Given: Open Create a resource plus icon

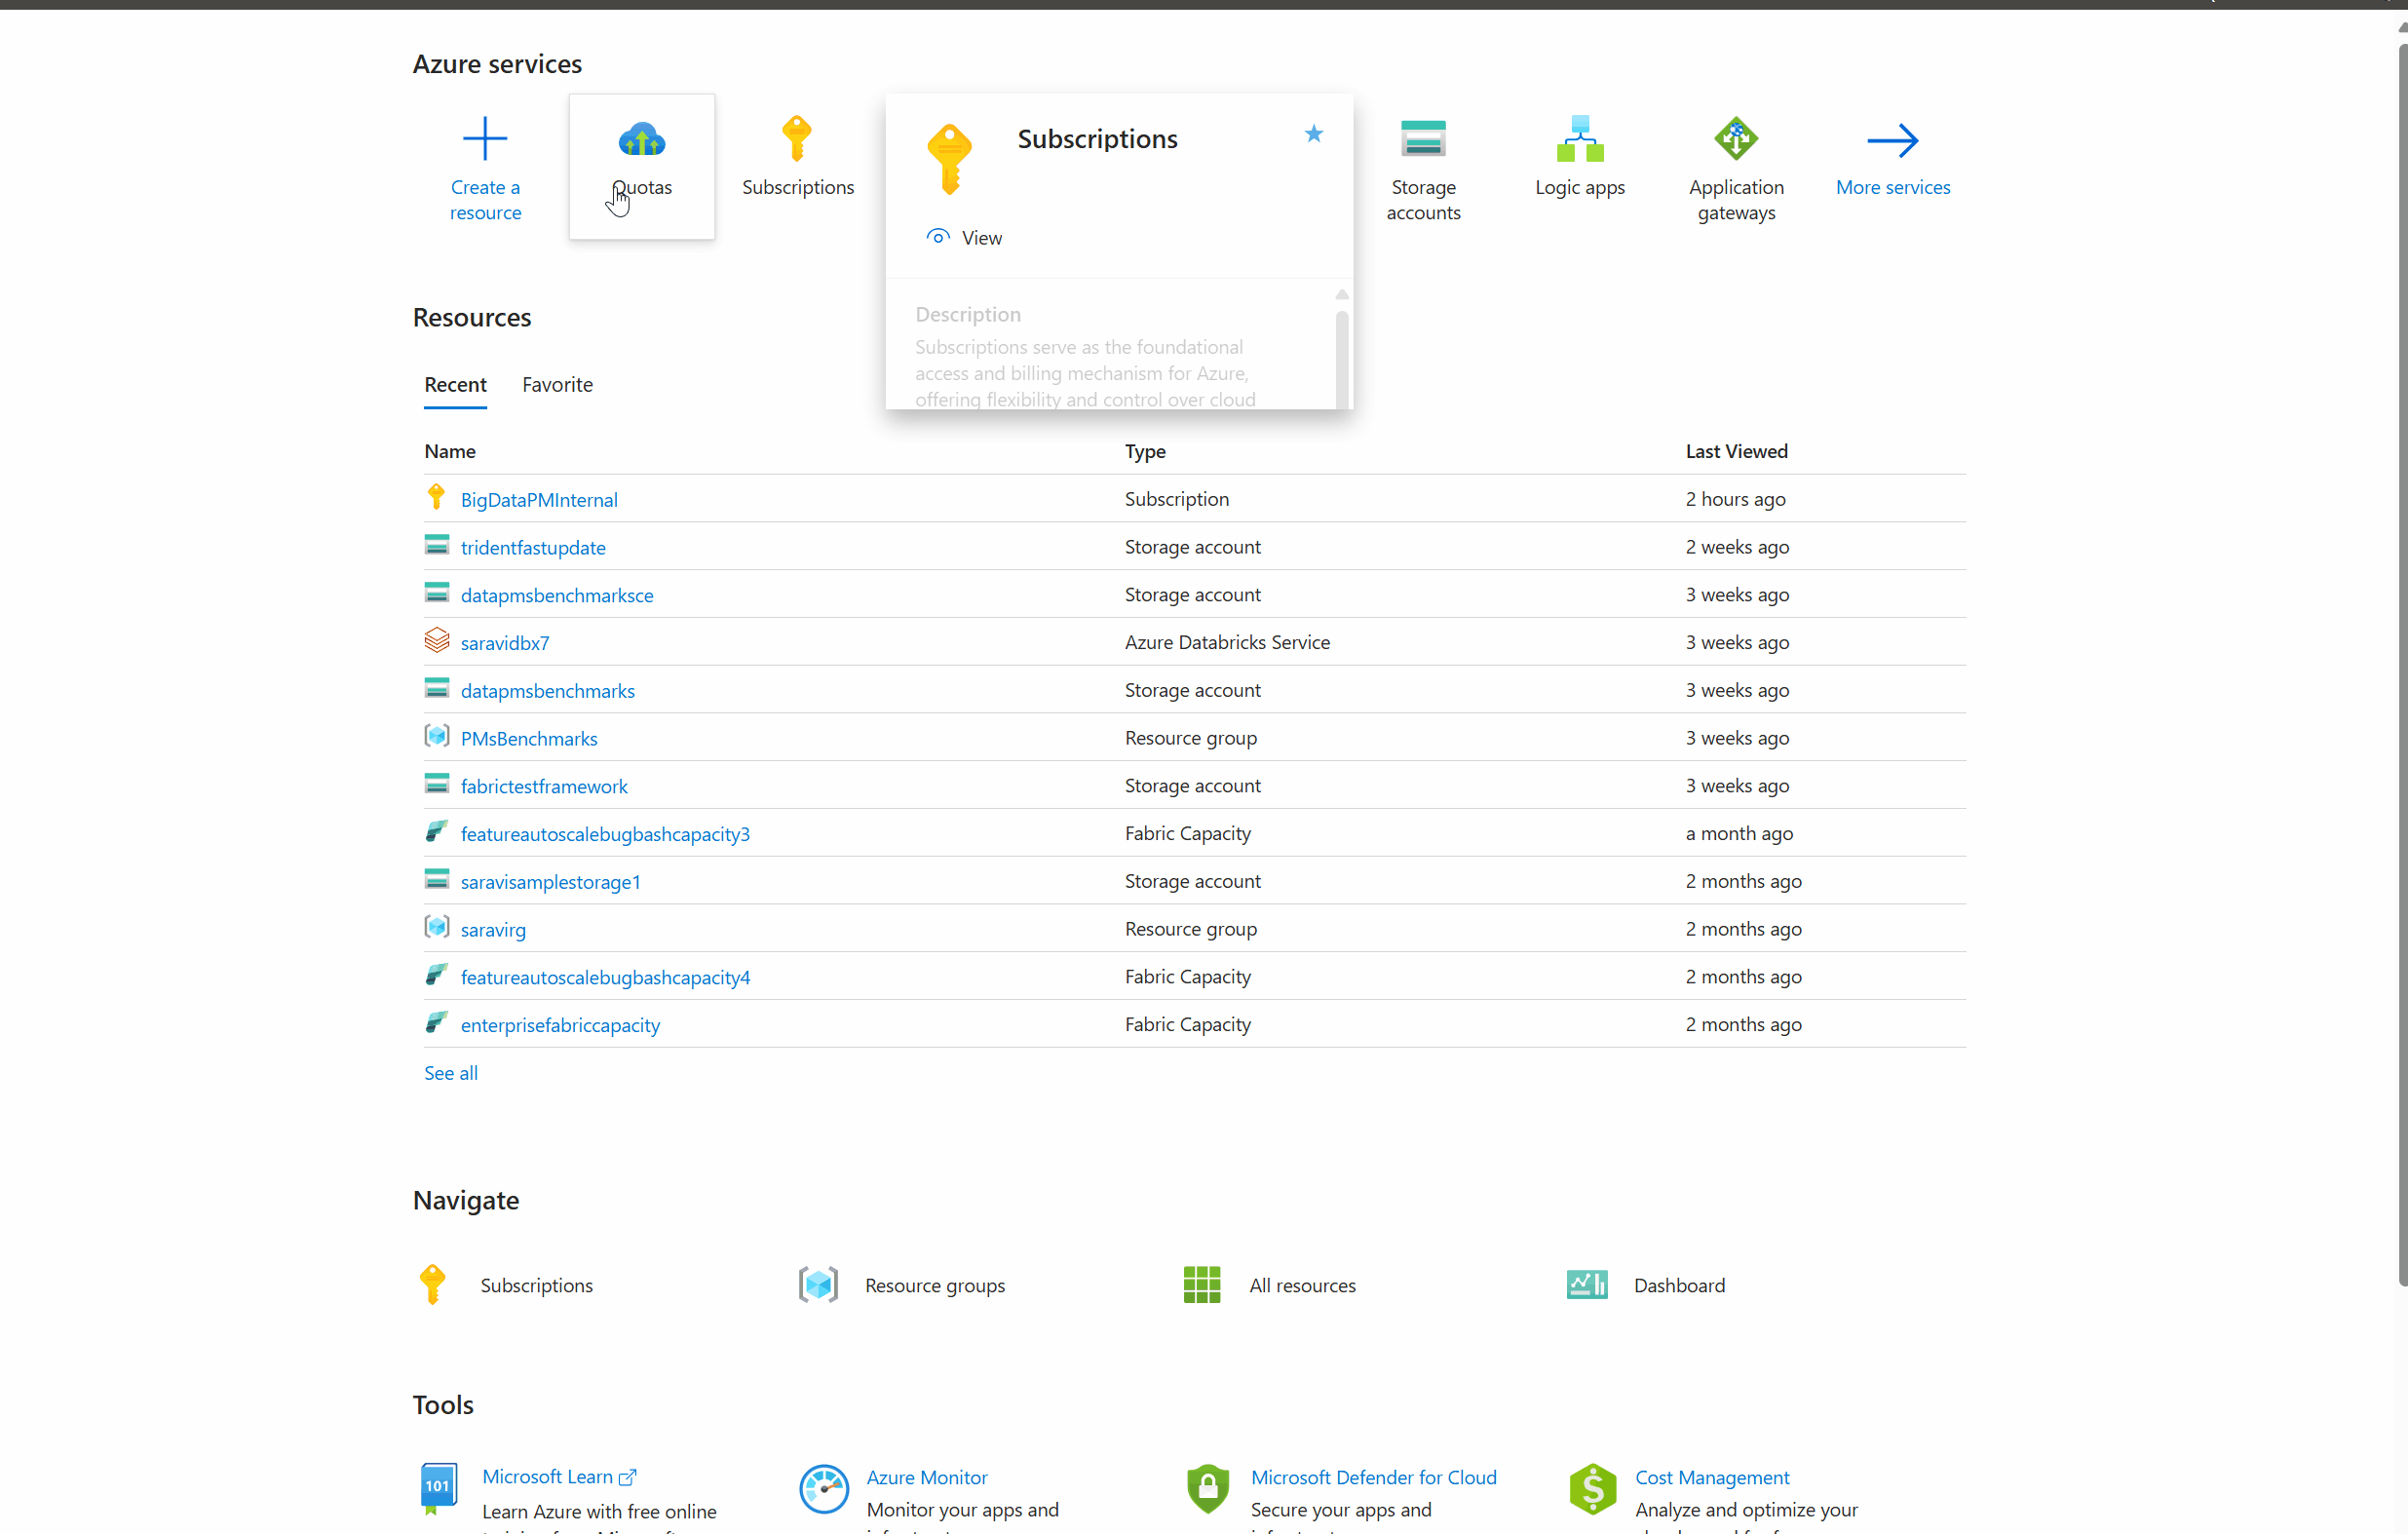Looking at the screenshot, I should [485, 139].
